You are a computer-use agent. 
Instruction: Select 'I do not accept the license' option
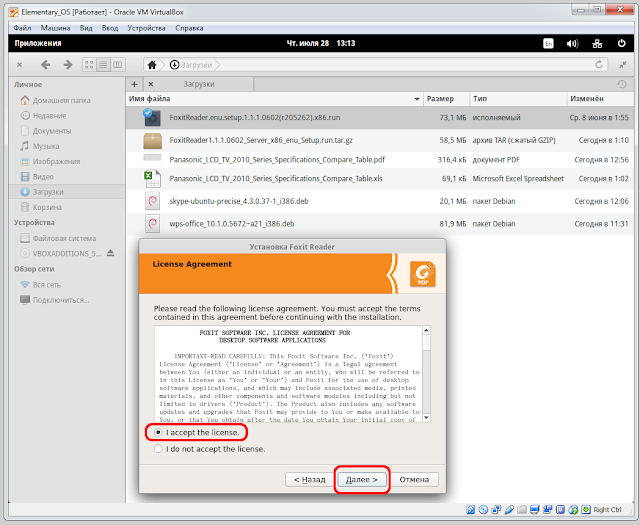pos(158,449)
